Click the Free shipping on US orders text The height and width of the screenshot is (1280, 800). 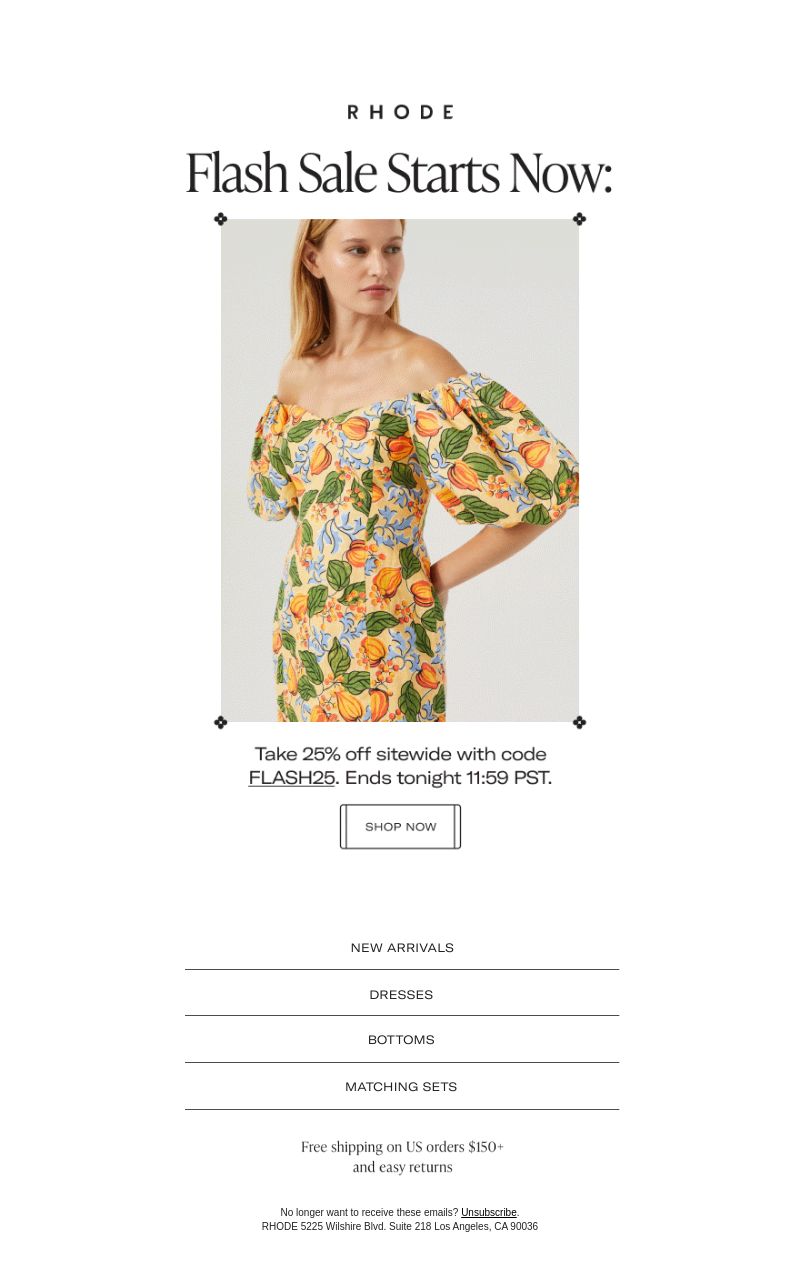point(402,1147)
